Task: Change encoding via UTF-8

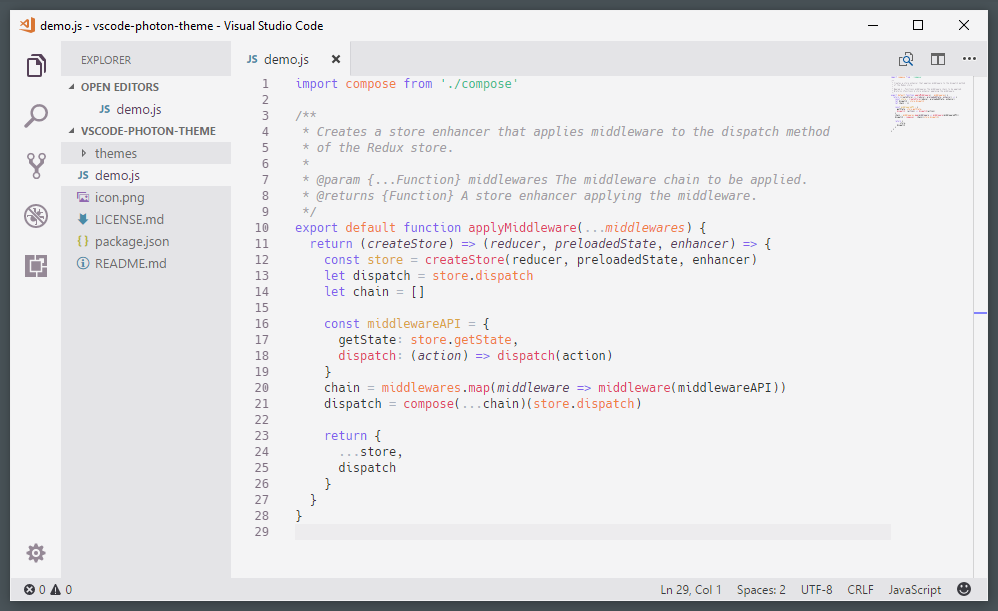Action: coord(817,589)
